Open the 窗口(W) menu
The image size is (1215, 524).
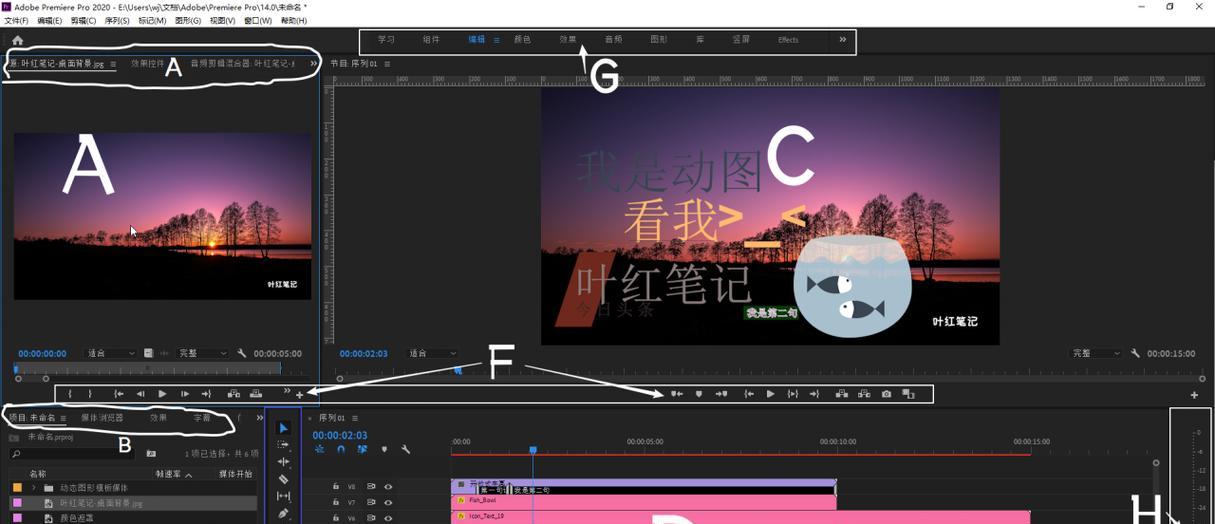coord(258,20)
